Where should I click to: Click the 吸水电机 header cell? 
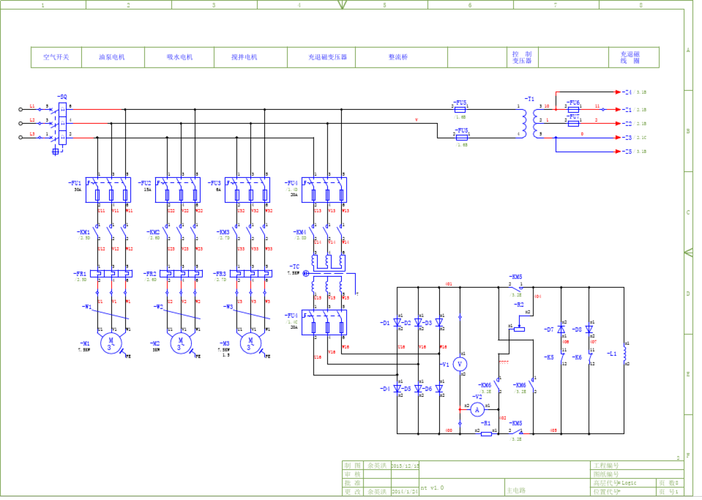pos(179,57)
